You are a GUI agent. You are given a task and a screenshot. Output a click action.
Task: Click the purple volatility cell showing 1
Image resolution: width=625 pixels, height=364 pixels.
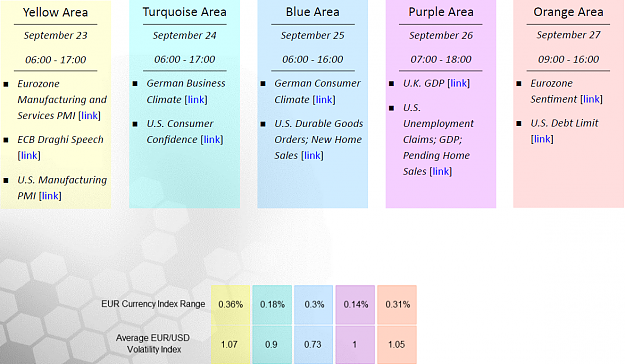click(x=355, y=345)
